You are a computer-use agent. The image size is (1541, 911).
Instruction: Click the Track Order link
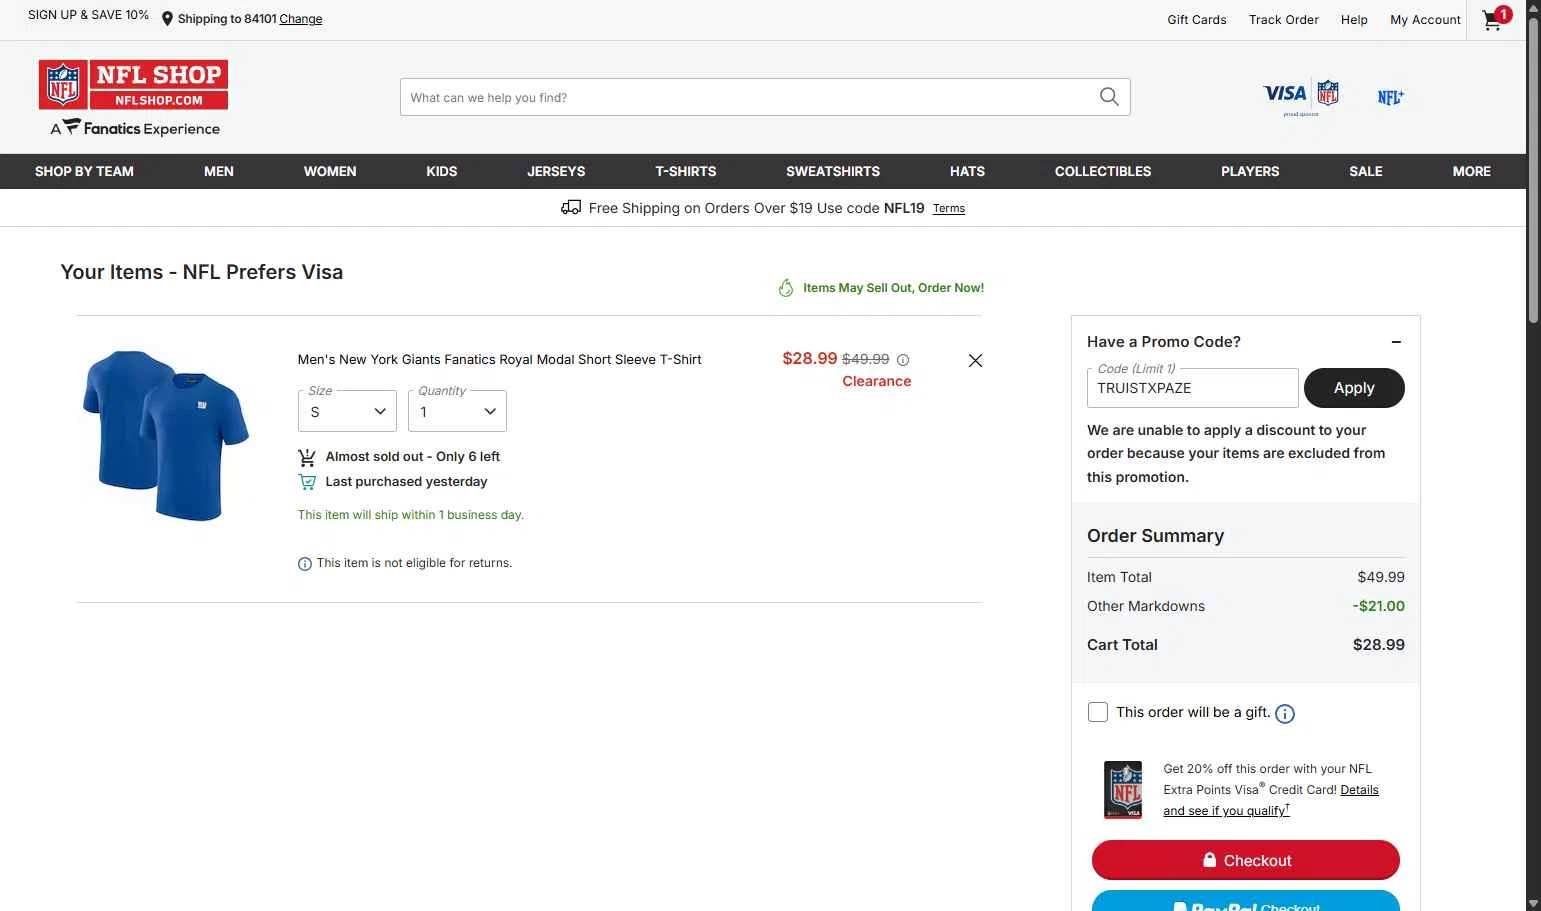(x=1284, y=20)
